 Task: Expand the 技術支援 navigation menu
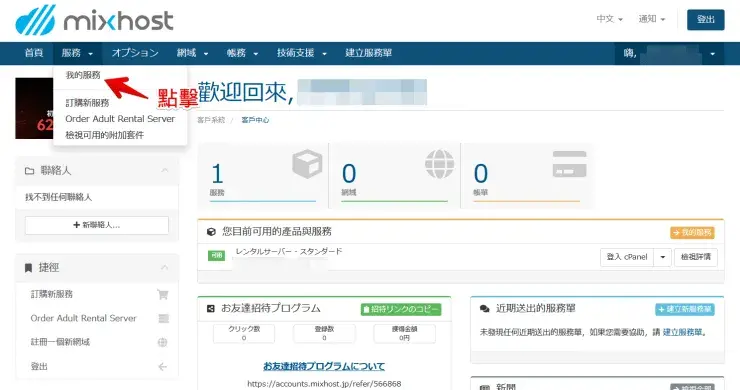(302, 53)
